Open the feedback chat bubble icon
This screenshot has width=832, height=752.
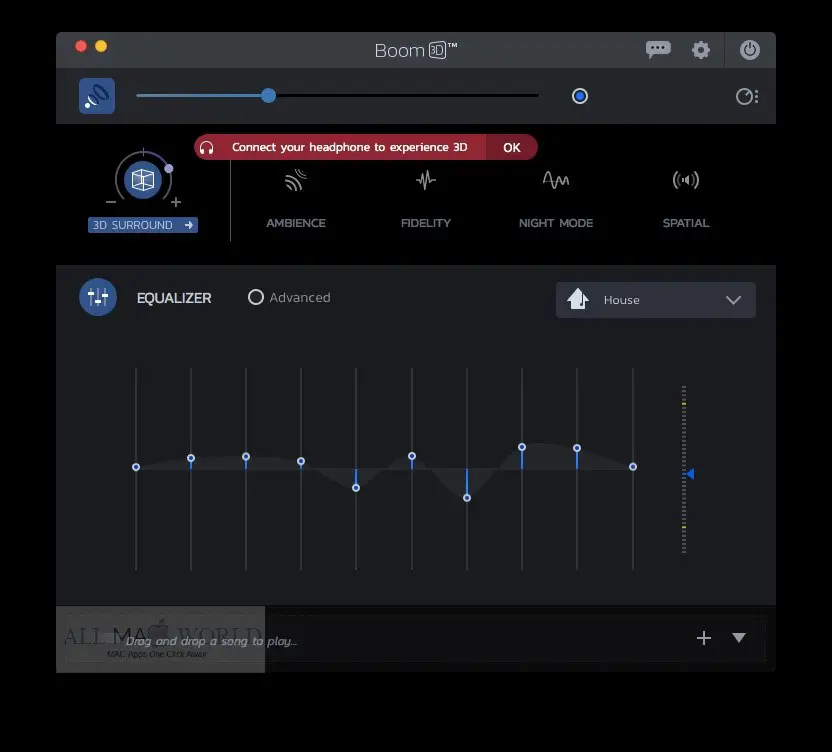tap(658, 50)
